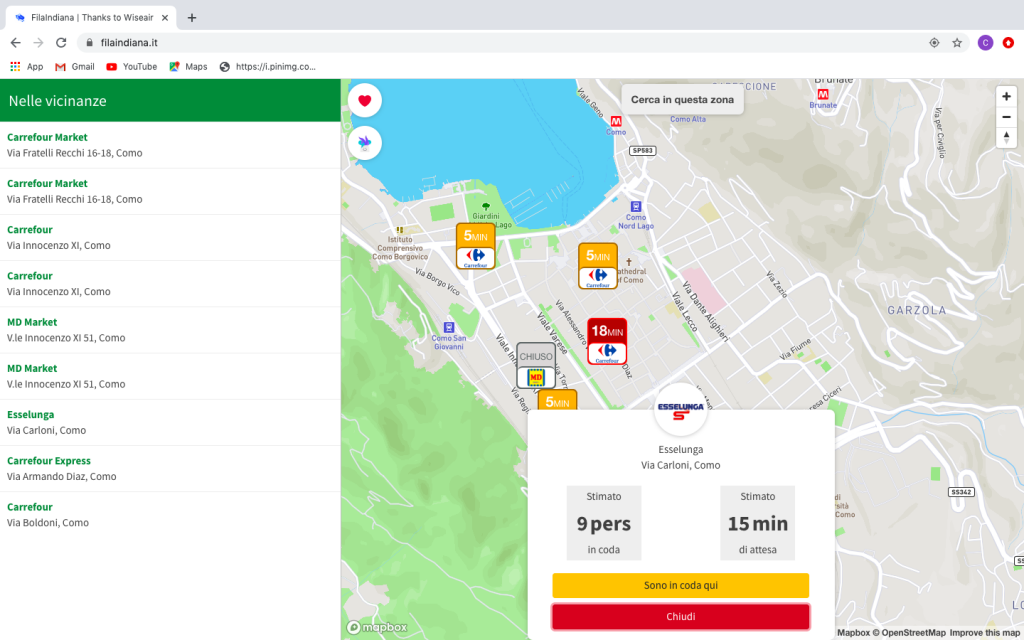Zoom in the map with plus button
This screenshot has height=640, width=1024.
1006,97
